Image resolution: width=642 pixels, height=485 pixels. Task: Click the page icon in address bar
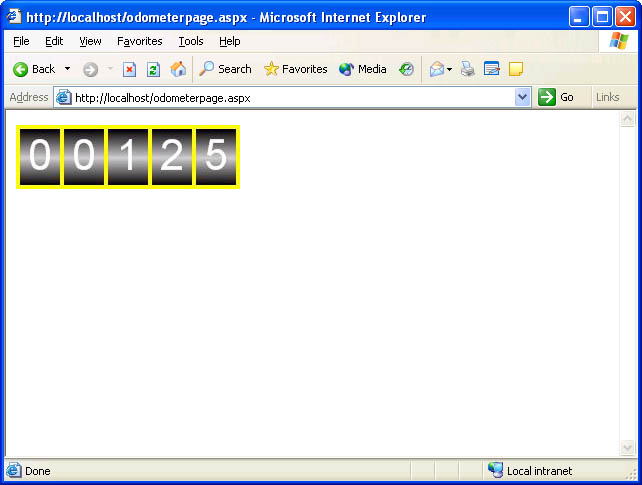click(63, 97)
